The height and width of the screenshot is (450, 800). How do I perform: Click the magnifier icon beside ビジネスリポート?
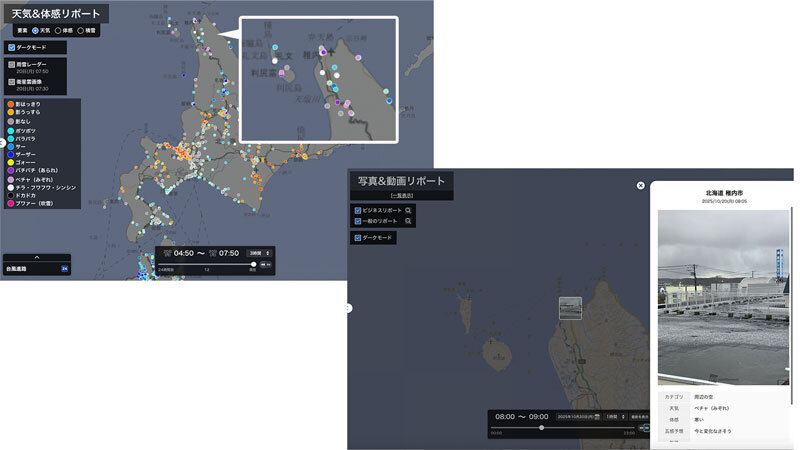pos(409,211)
